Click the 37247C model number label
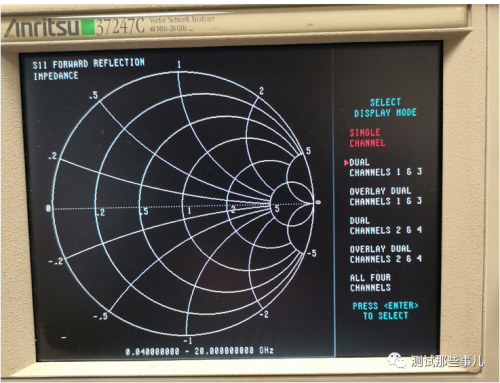Image resolution: width=500 pixels, height=383 pixels. point(120,26)
